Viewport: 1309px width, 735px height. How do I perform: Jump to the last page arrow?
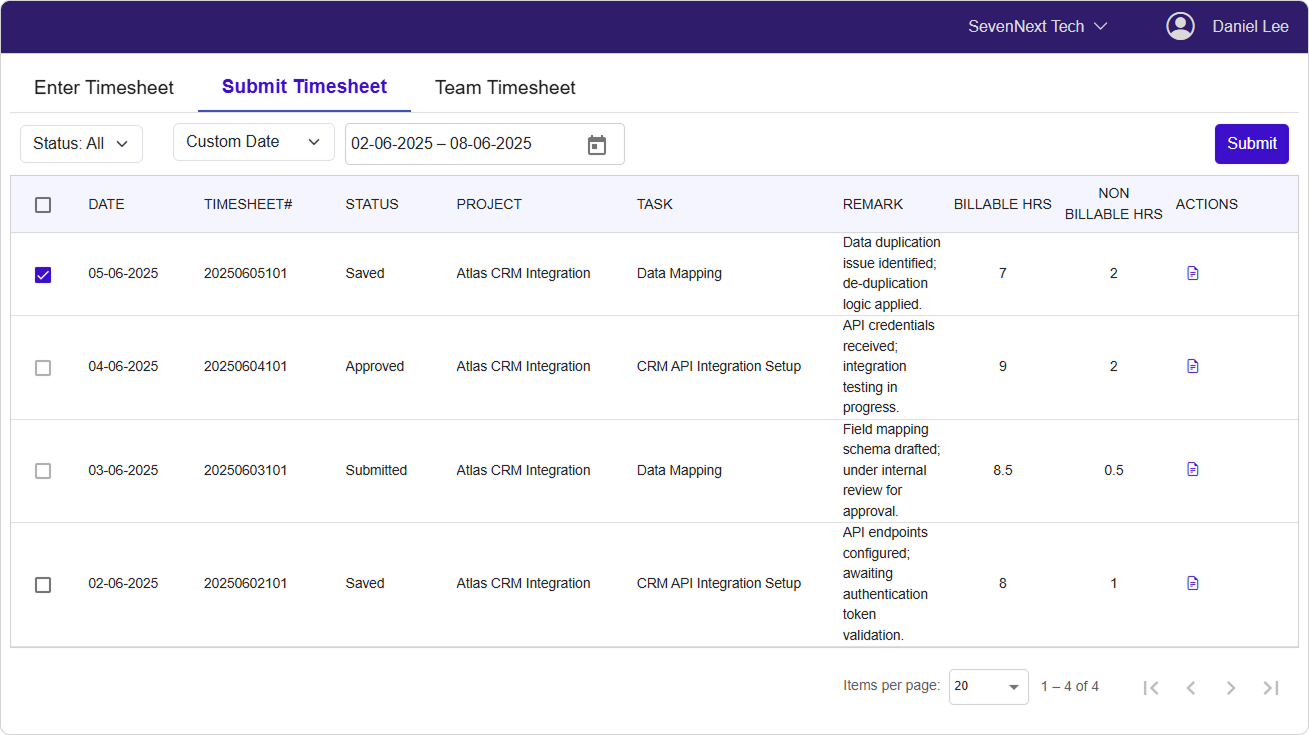pyautogui.click(x=1271, y=687)
